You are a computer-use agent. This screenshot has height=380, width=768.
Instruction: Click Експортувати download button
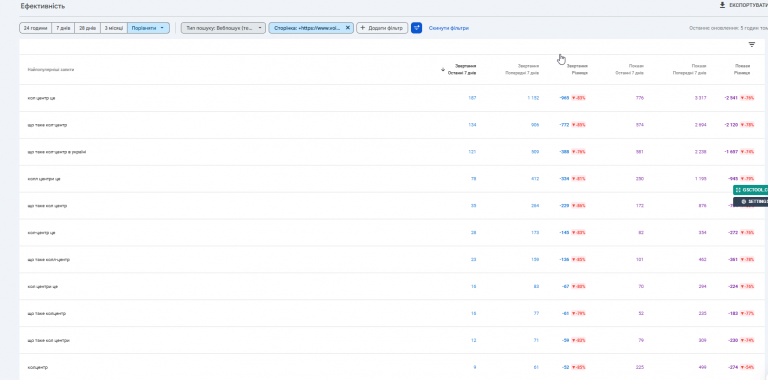(743, 5)
